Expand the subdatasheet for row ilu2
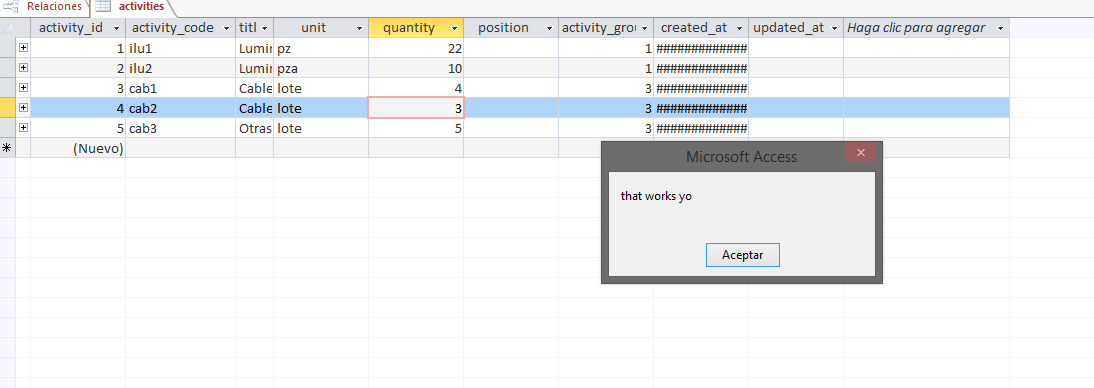Viewport: 1094px width, 388px height. pyautogui.click(x=23, y=68)
